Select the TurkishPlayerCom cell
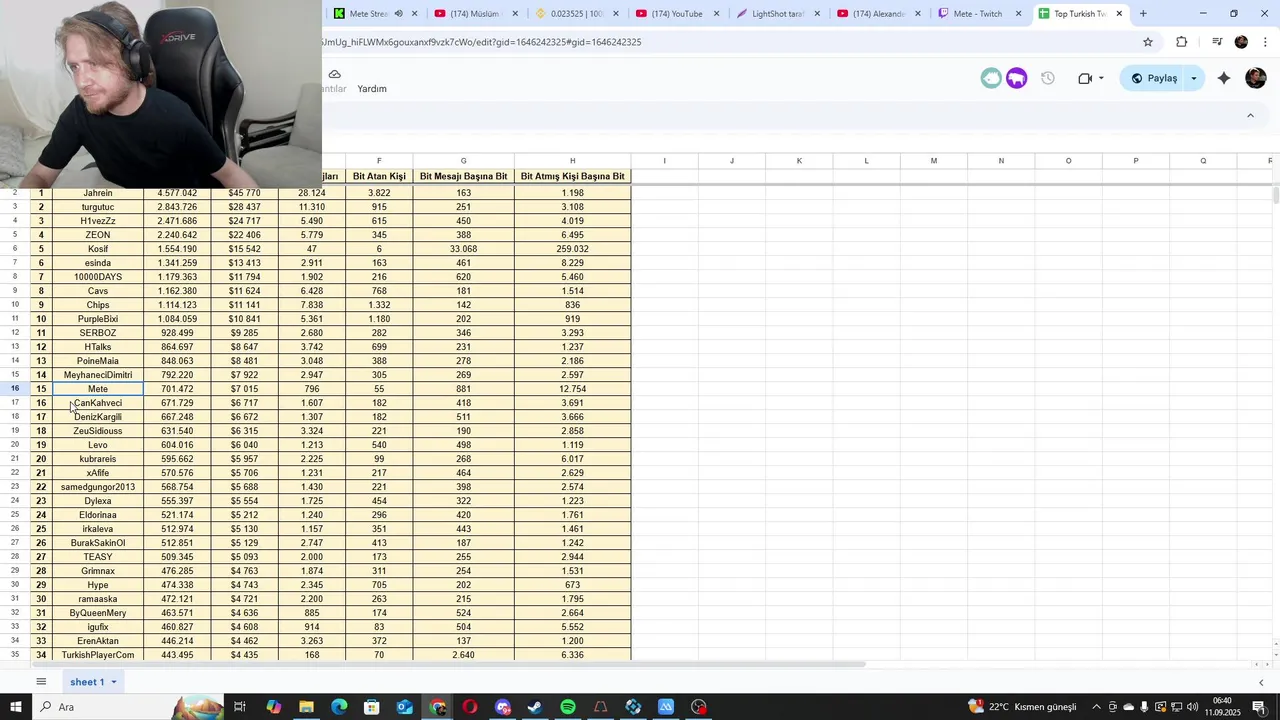The width and height of the screenshot is (1280, 720). pyautogui.click(x=98, y=655)
